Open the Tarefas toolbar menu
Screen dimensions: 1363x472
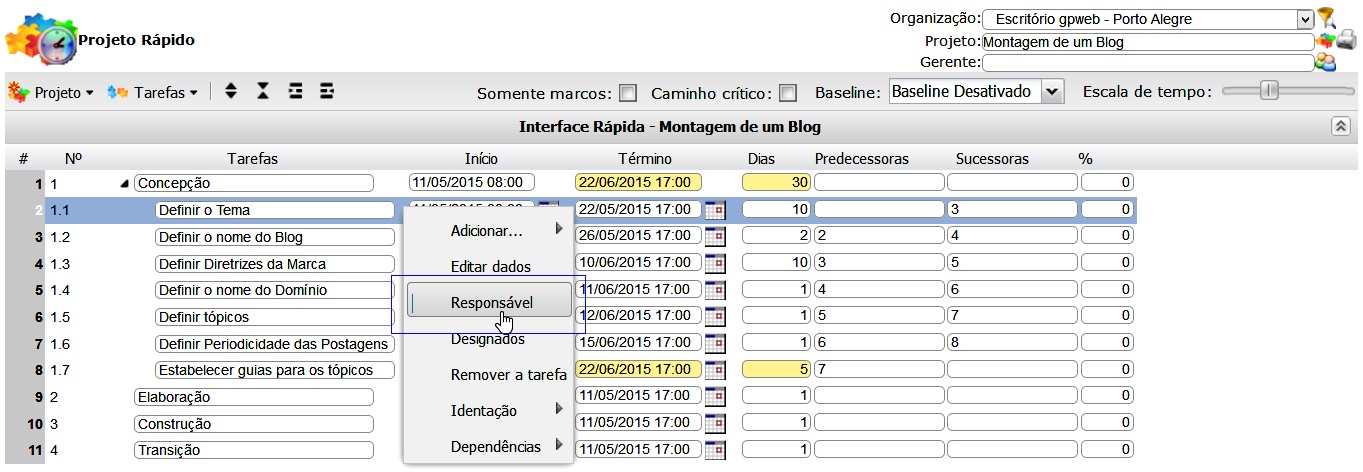click(151, 92)
